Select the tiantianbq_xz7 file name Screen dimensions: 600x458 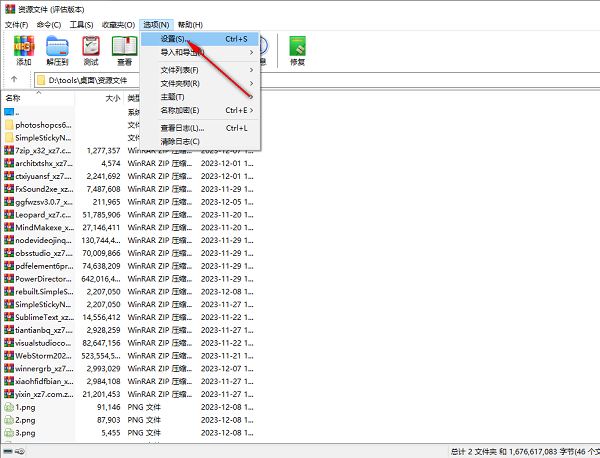point(44,330)
